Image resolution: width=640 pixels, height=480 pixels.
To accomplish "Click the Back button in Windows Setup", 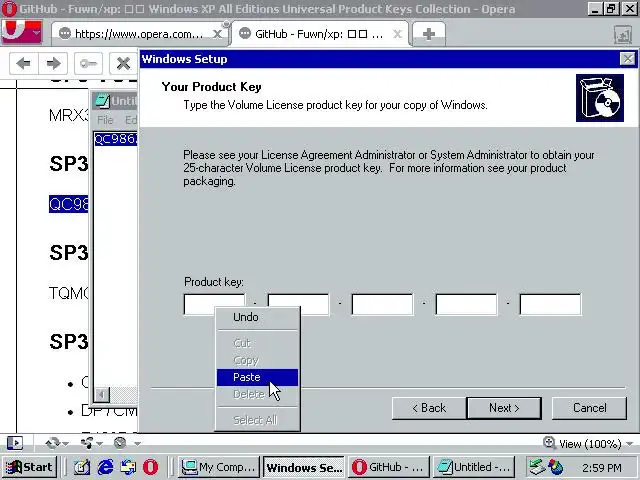I will [429, 408].
